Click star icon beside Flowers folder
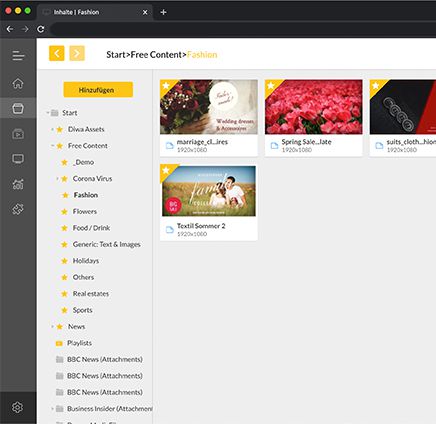436x424 pixels. [x=65, y=212]
